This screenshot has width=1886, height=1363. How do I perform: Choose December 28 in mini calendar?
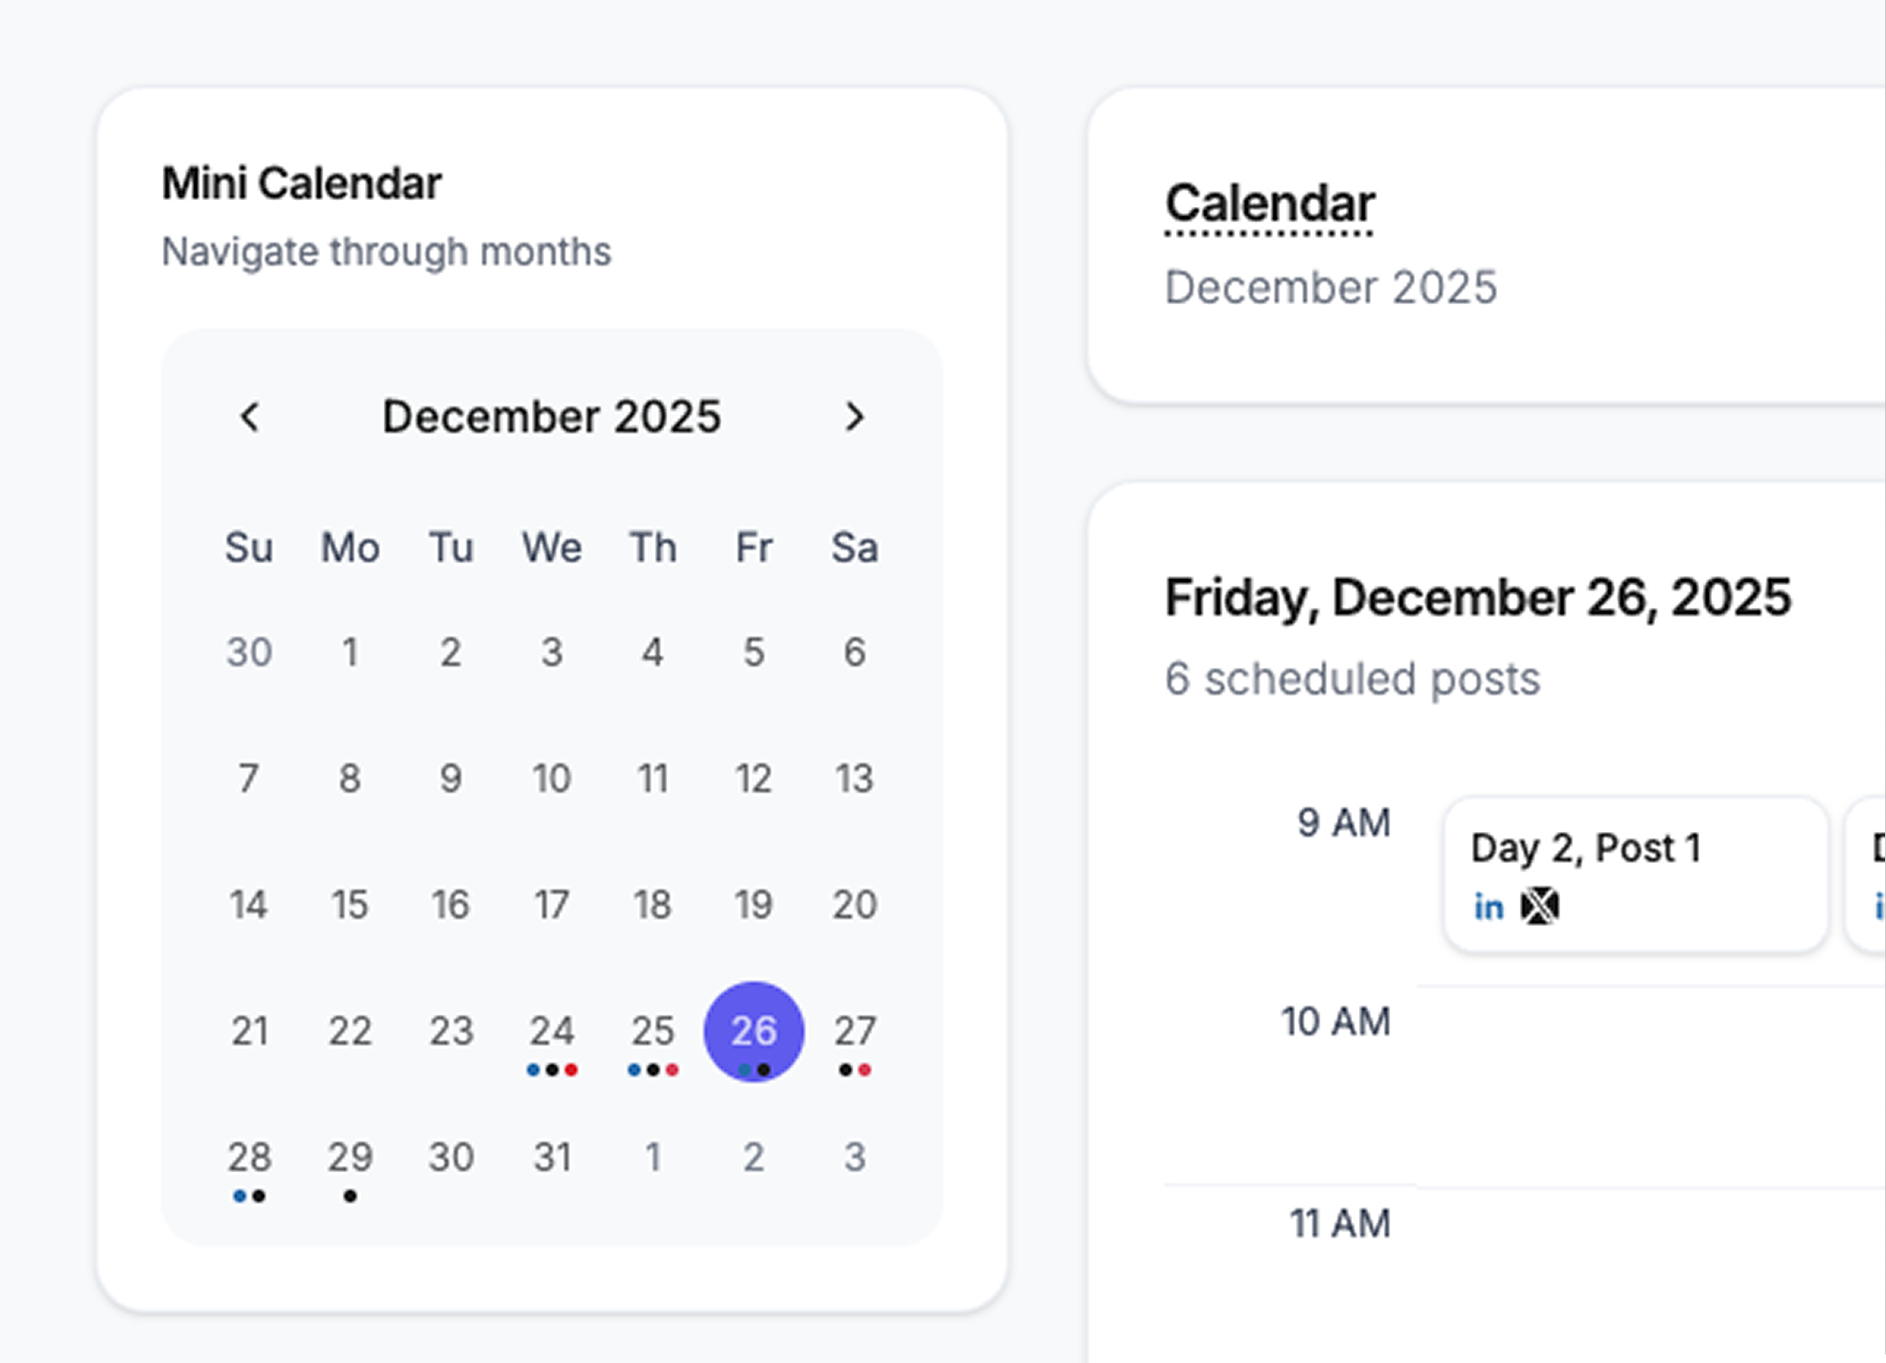[x=249, y=1157]
